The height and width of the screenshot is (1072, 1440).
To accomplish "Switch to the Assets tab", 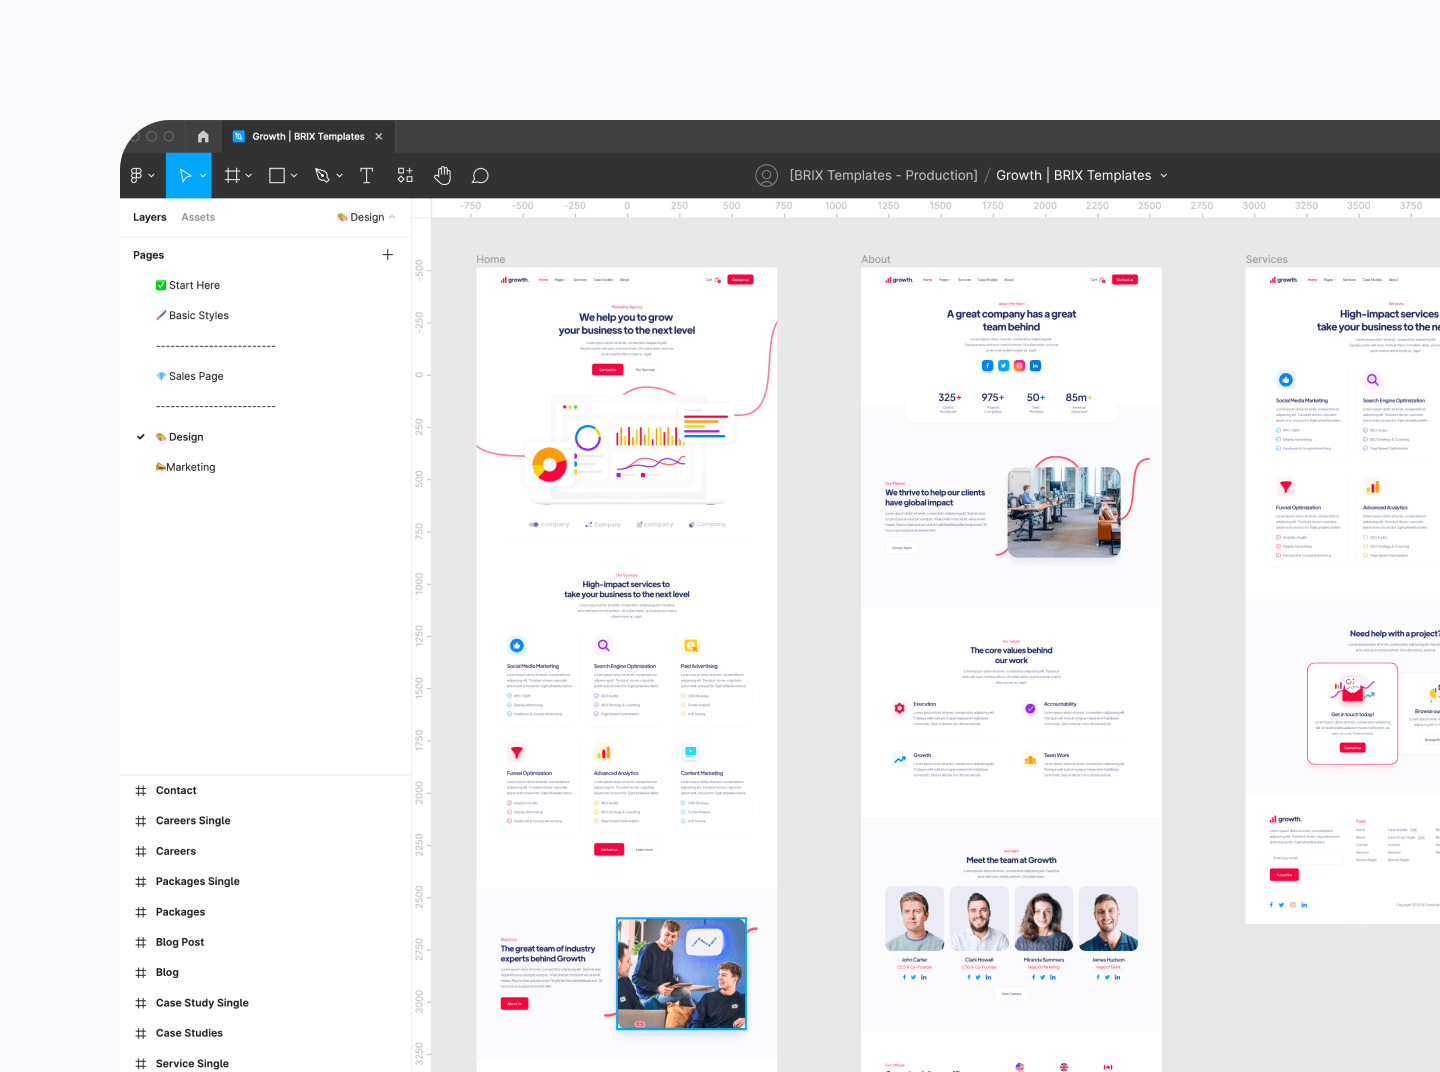I will (198, 217).
